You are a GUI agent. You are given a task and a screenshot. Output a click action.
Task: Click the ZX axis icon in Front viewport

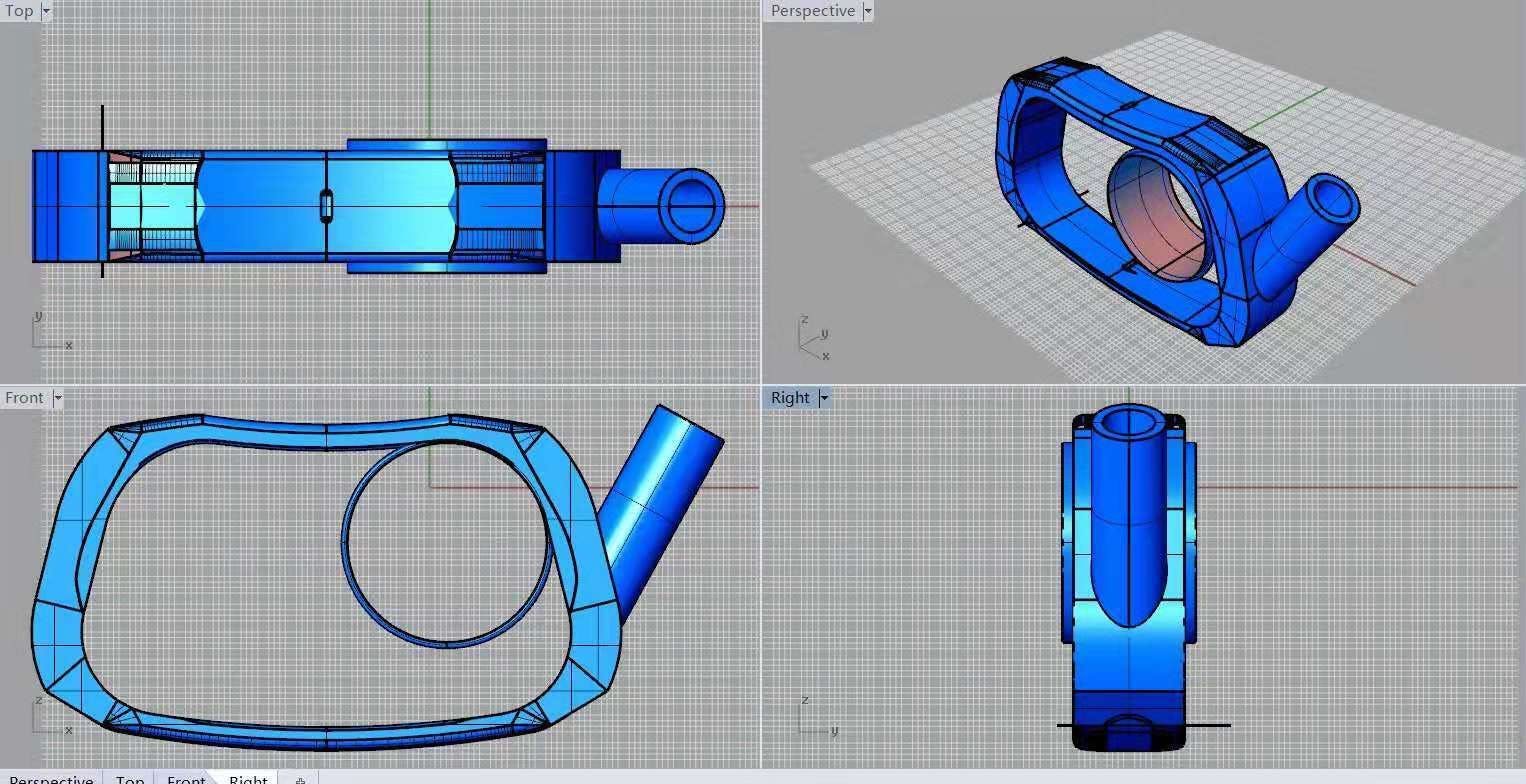click(x=48, y=716)
